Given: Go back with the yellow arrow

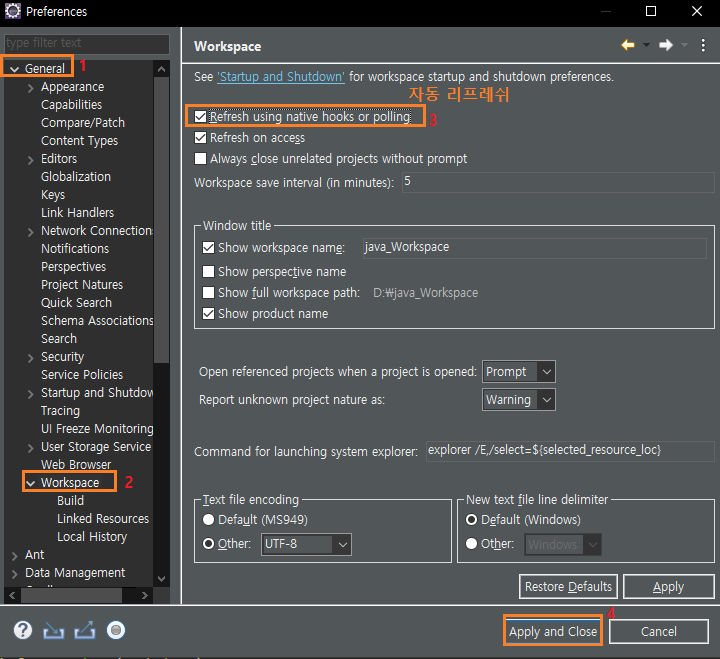Looking at the screenshot, I should click(628, 45).
